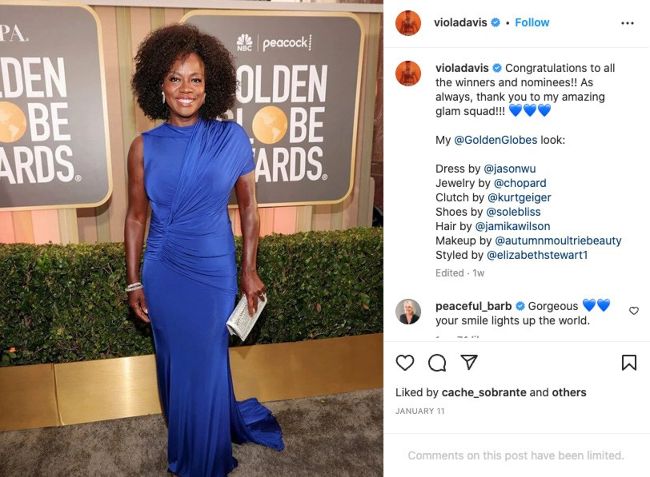Visit the @kurtgeiger clutch mention
The width and height of the screenshot is (650, 477).
click(519, 198)
